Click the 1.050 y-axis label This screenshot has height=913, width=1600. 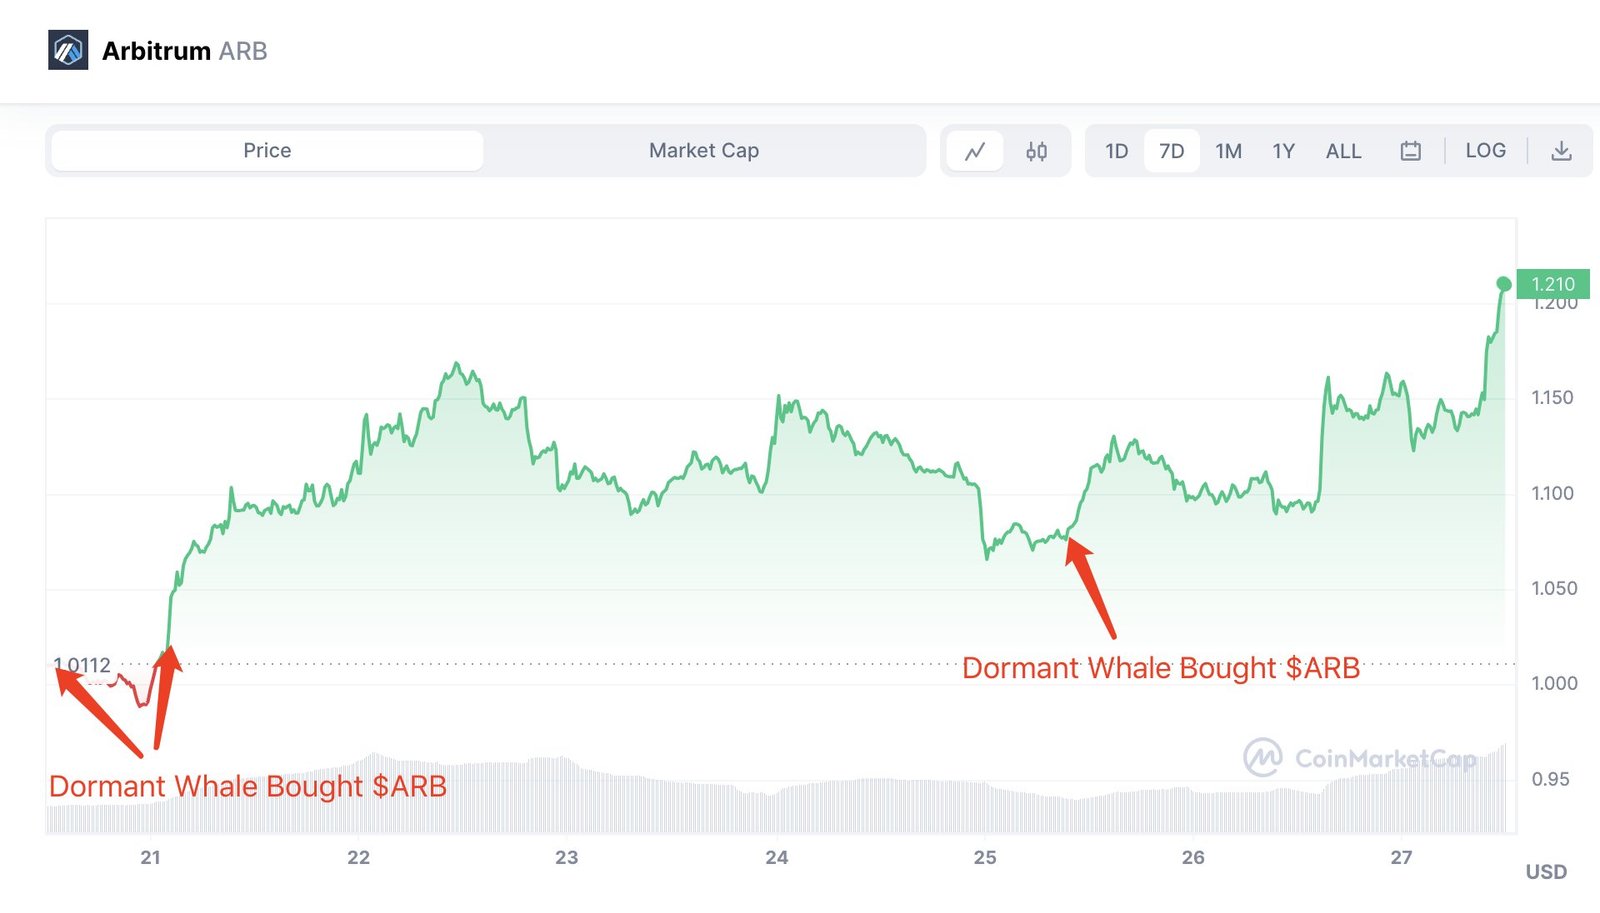tap(1554, 588)
